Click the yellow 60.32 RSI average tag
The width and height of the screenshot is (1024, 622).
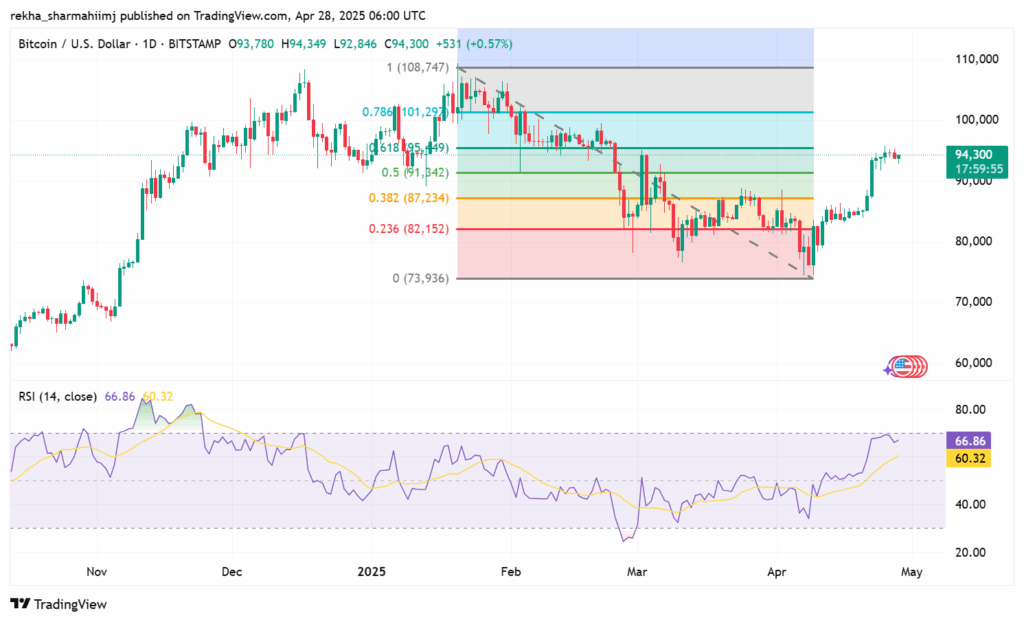coord(974,457)
